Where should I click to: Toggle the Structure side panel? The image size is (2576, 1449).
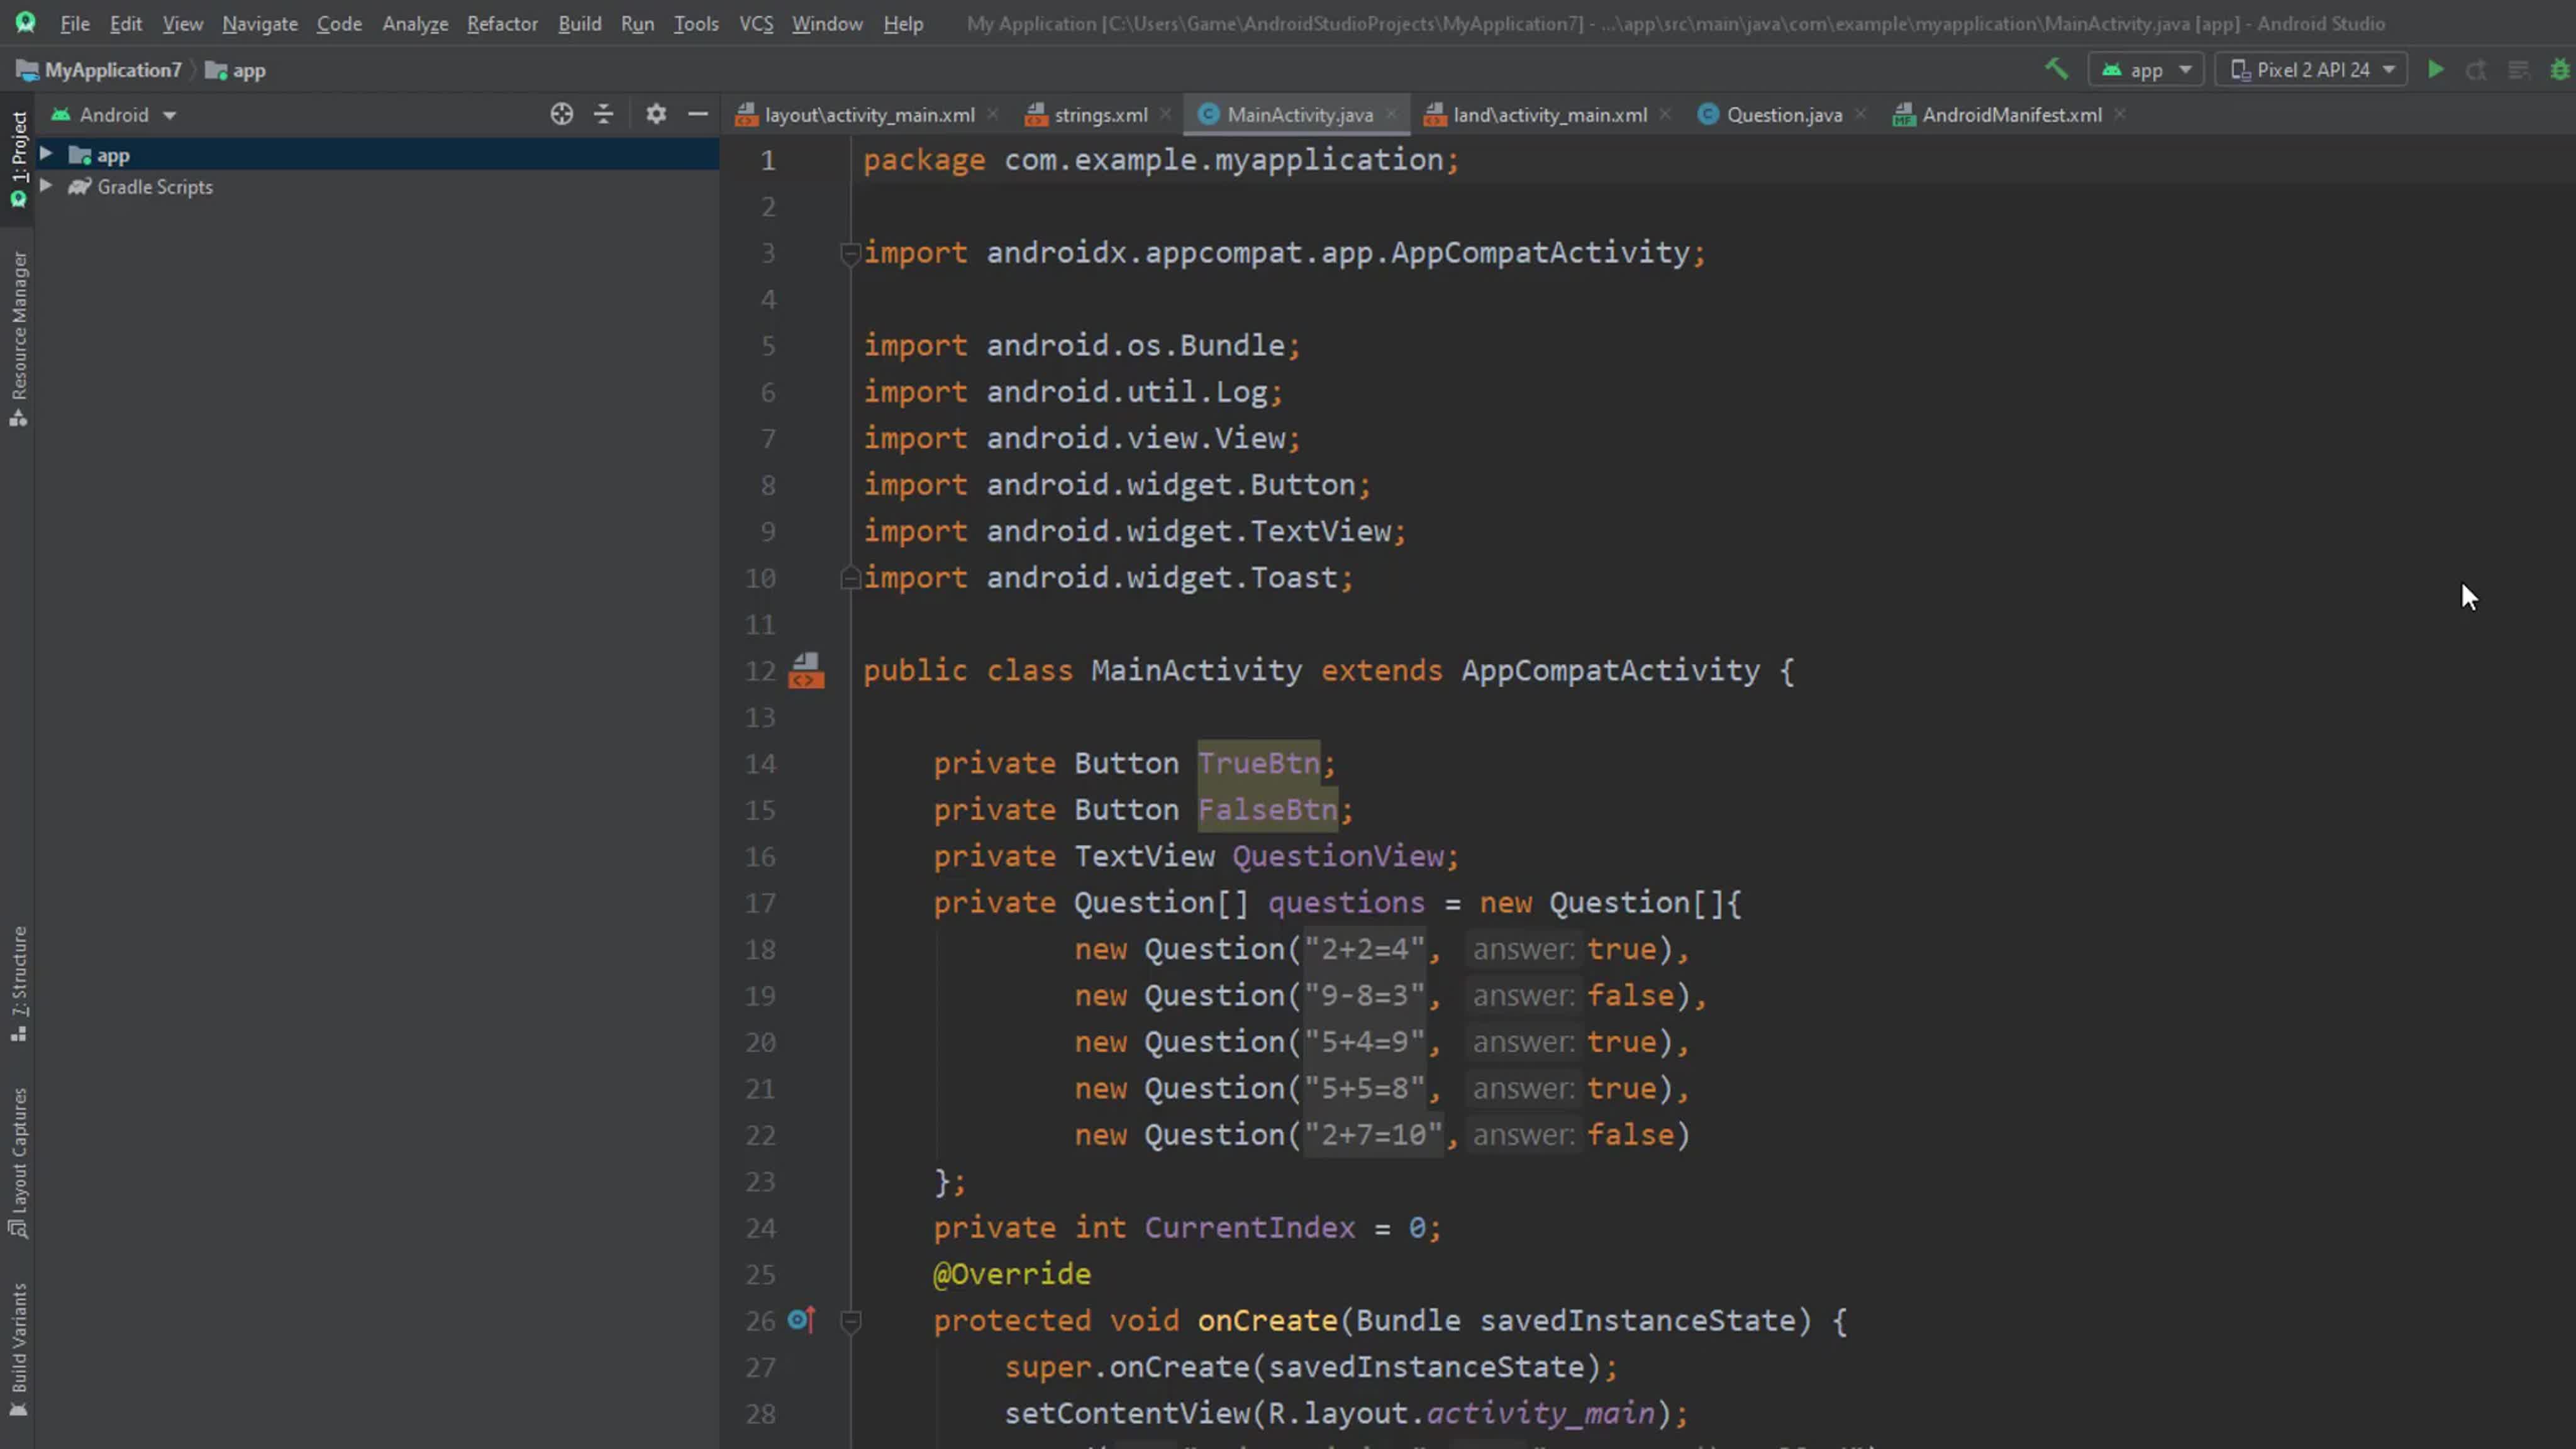coord(19,983)
